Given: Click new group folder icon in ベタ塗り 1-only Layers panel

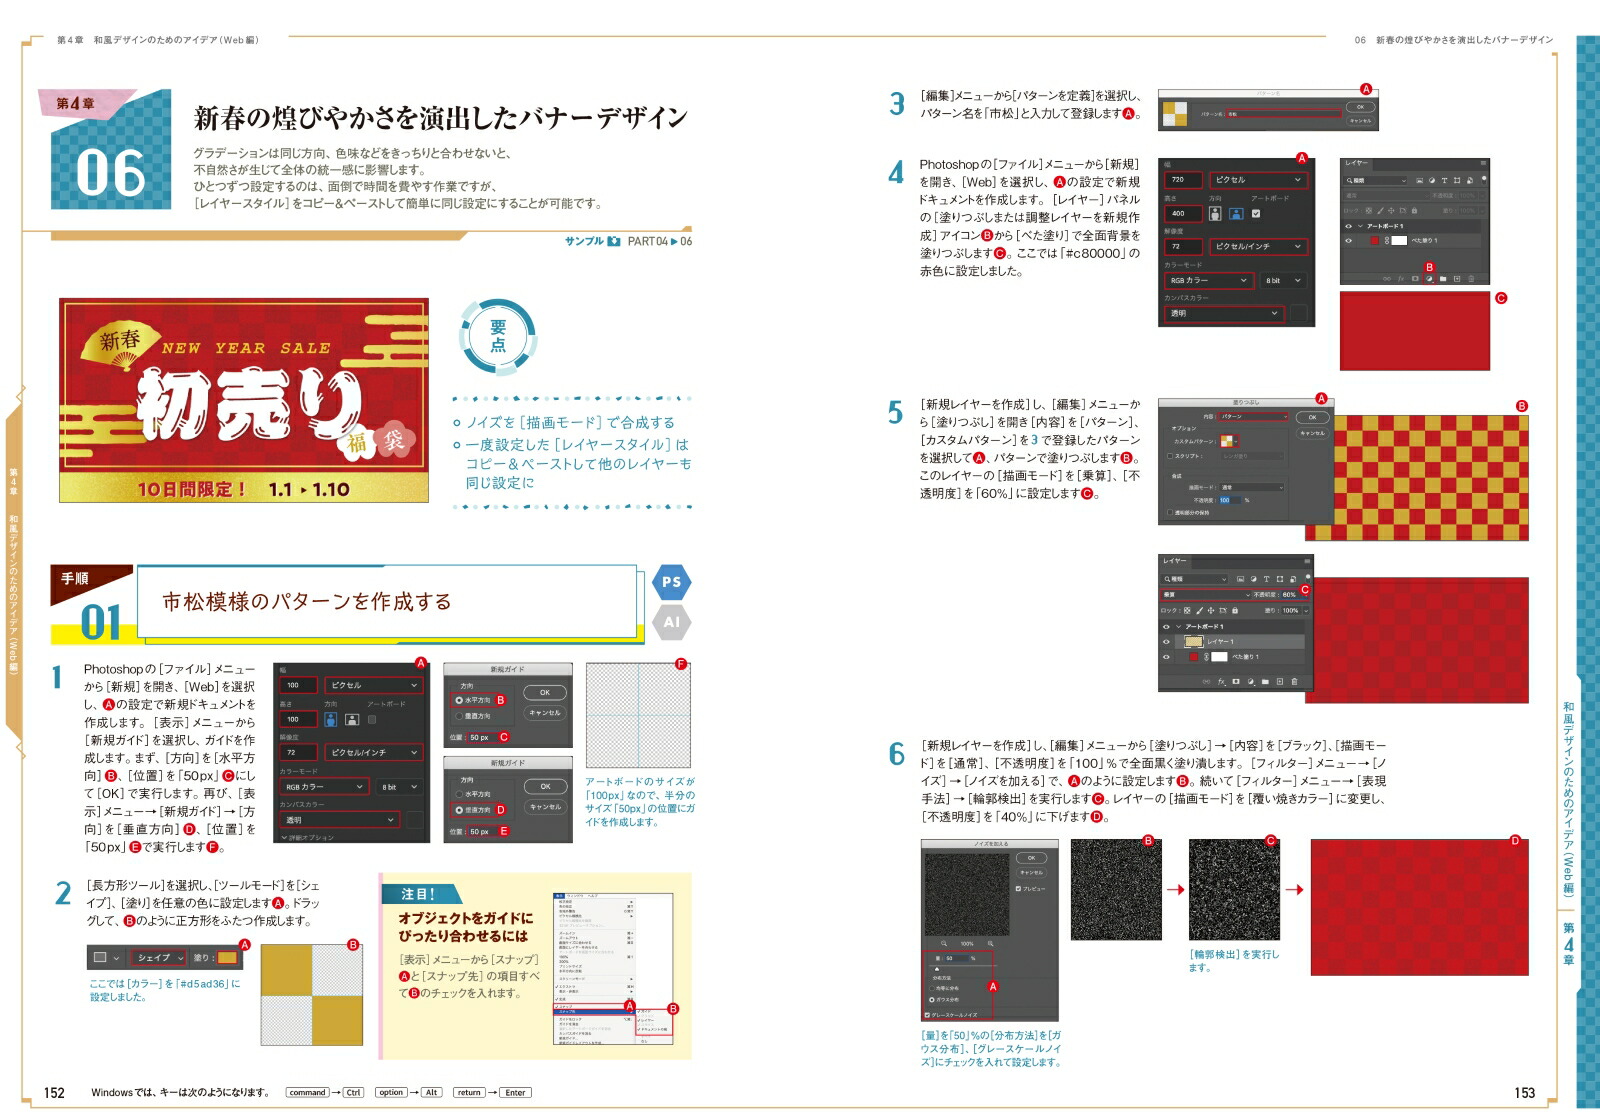Looking at the screenshot, I should click(1443, 279).
